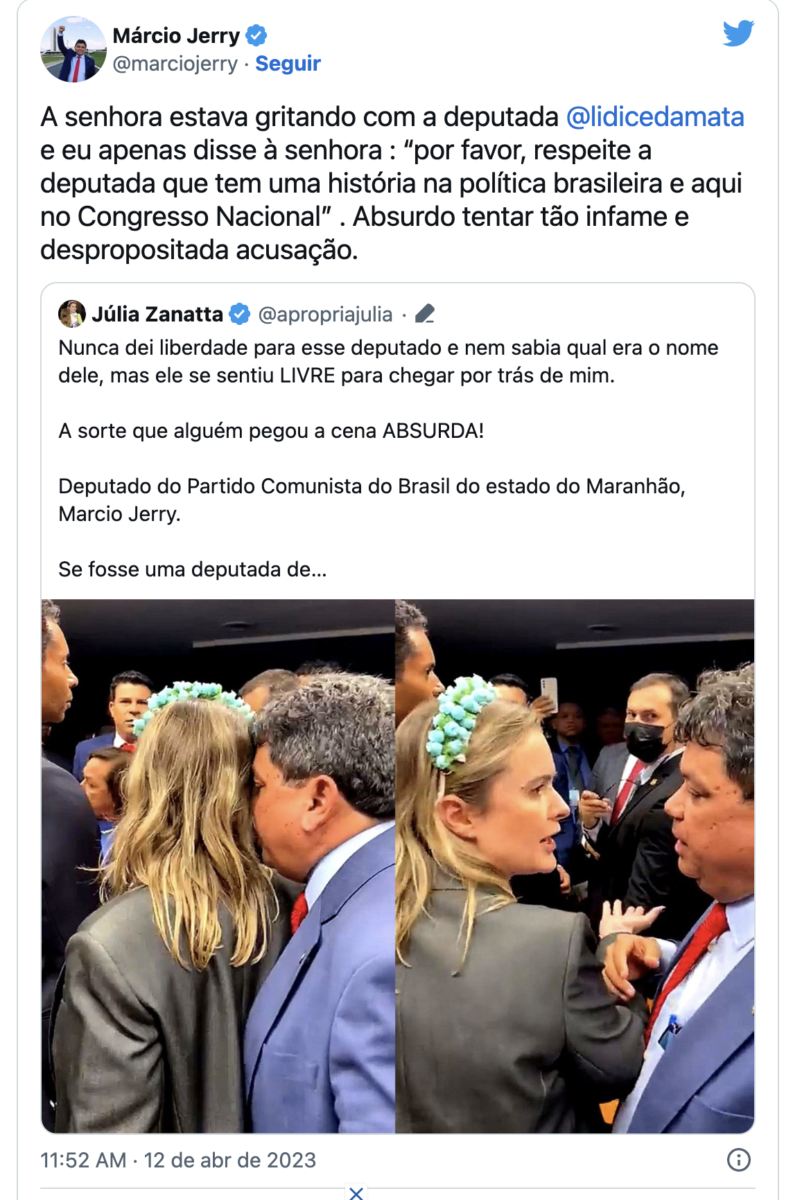Open left photo of man behind woman
The height and width of the screenshot is (1200, 793).
tap(218, 866)
